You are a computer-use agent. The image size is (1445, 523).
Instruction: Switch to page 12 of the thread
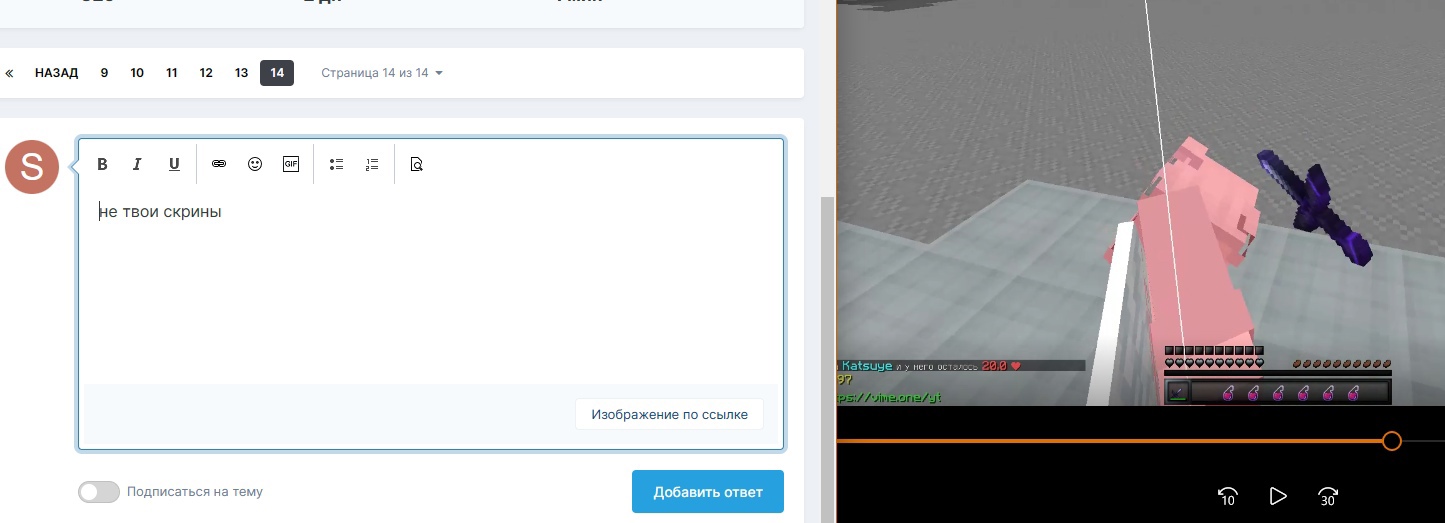[206, 73]
